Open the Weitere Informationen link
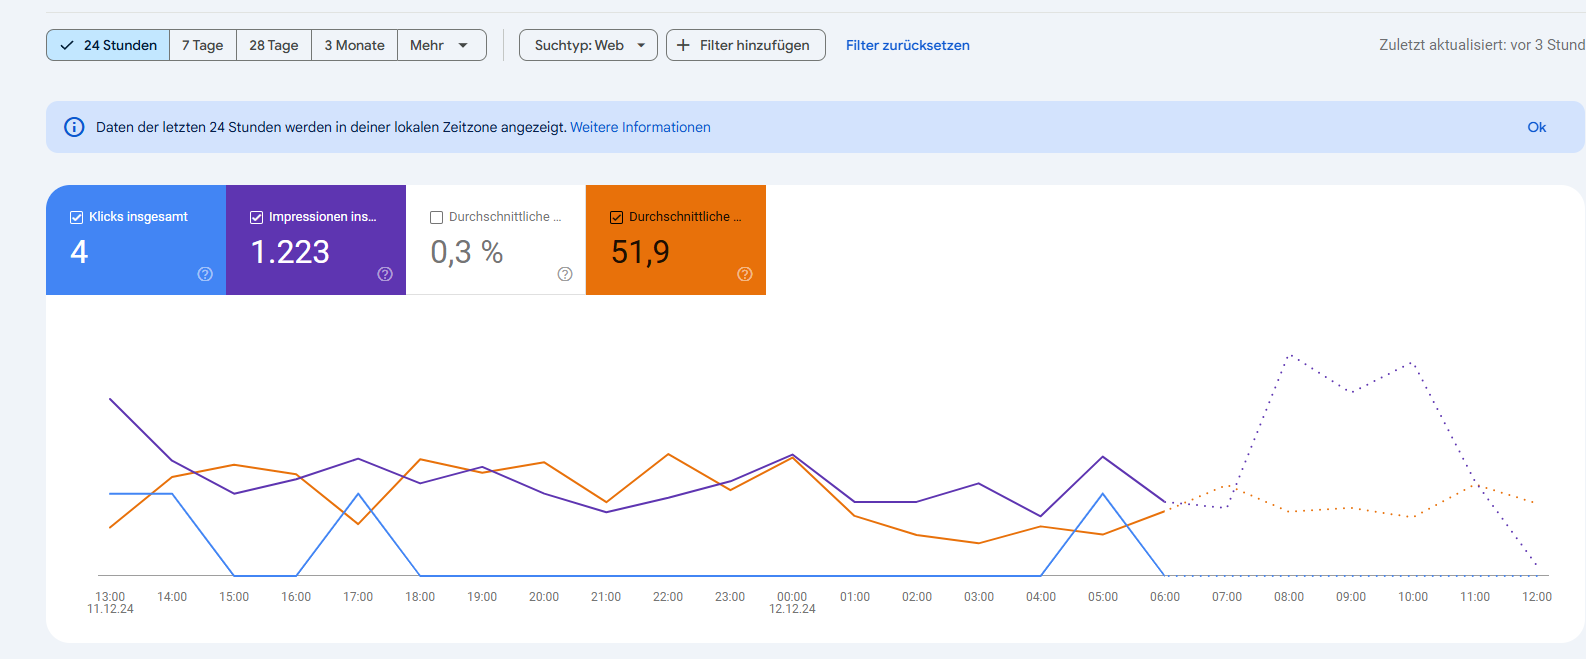The height and width of the screenshot is (659, 1586). 640,127
